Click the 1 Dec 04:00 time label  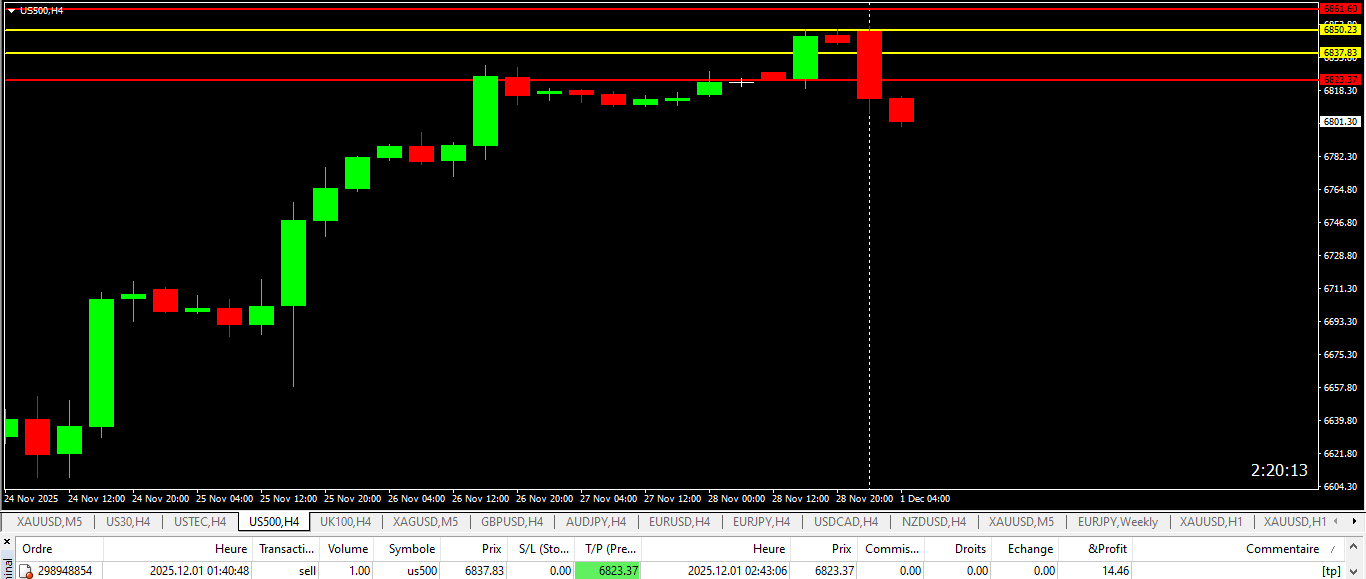[x=925, y=498]
